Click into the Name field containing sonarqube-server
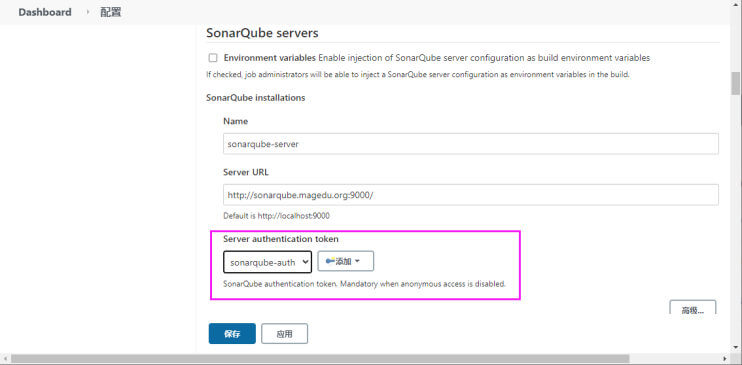 click(471, 144)
